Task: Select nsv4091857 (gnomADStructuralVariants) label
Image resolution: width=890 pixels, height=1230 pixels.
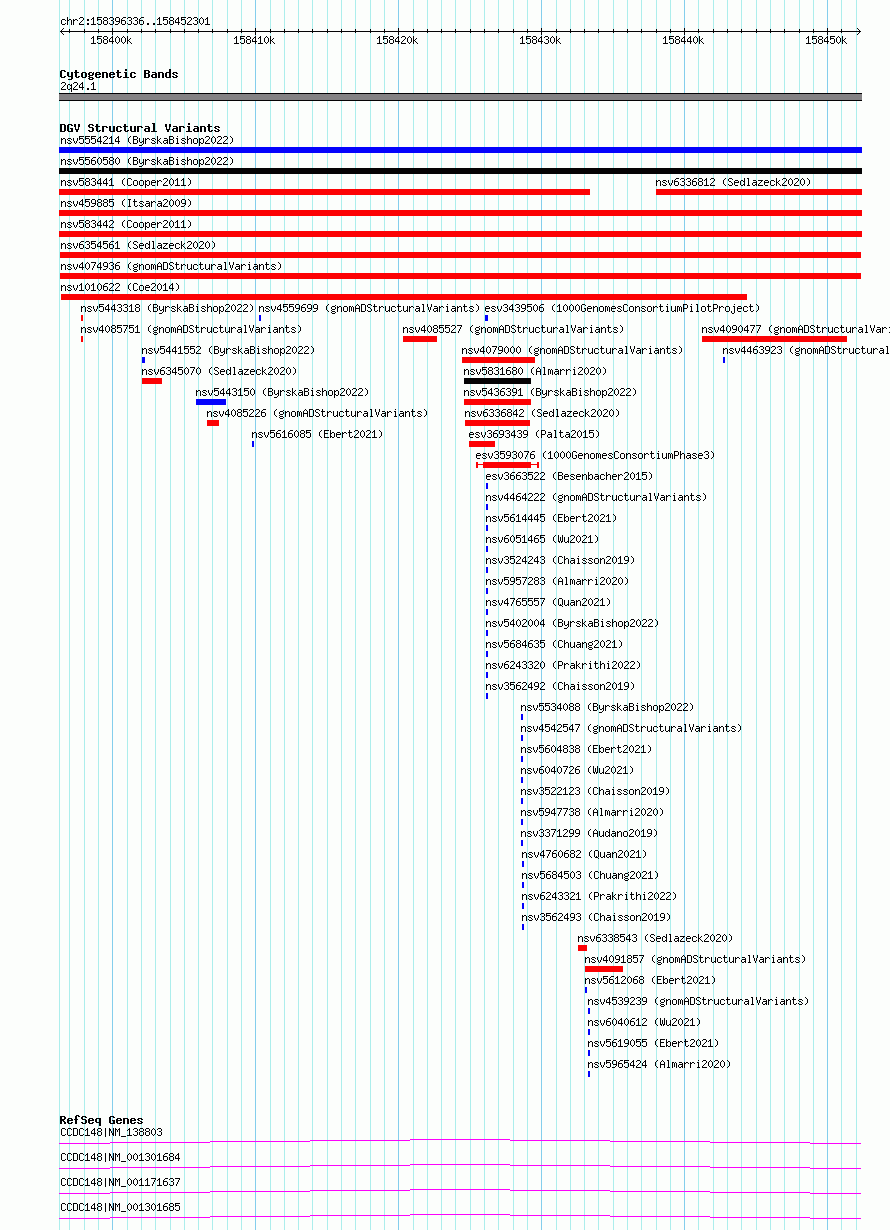Action: (695, 960)
